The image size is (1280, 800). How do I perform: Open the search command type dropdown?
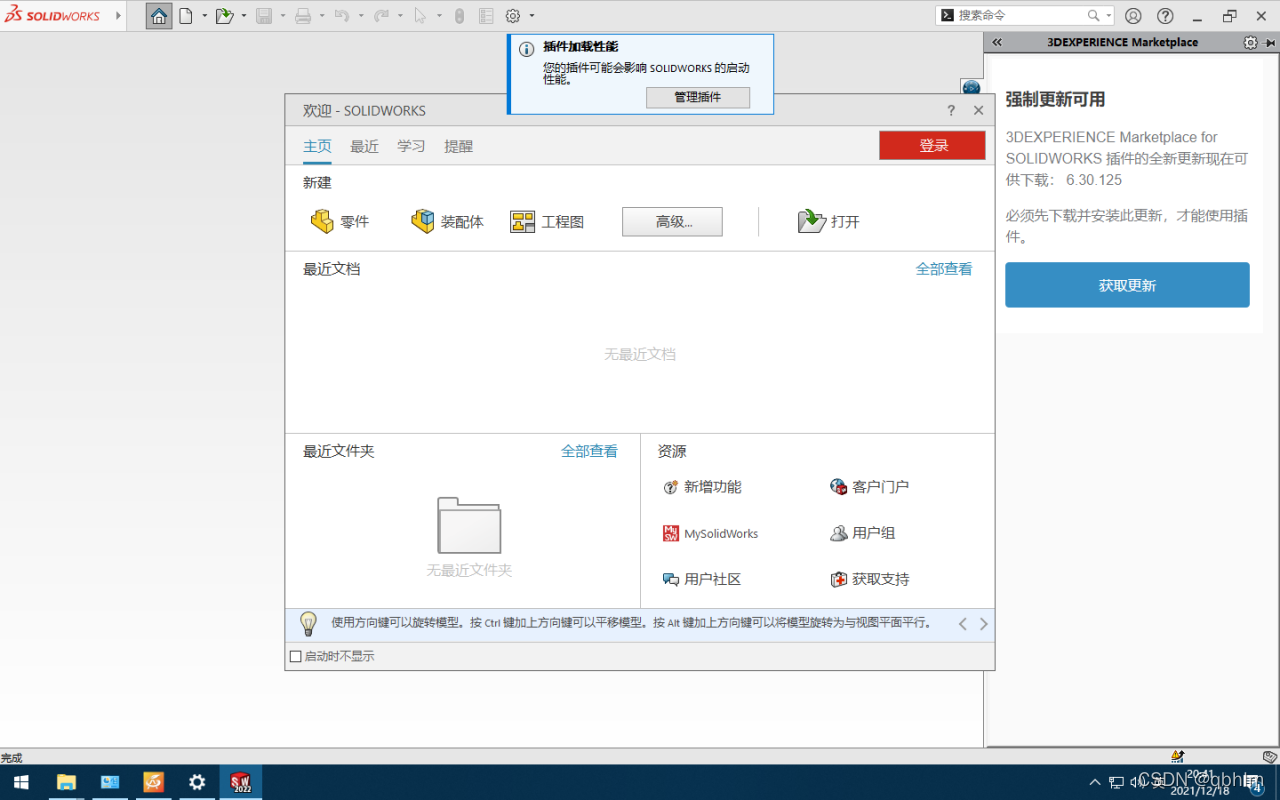point(1109,16)
